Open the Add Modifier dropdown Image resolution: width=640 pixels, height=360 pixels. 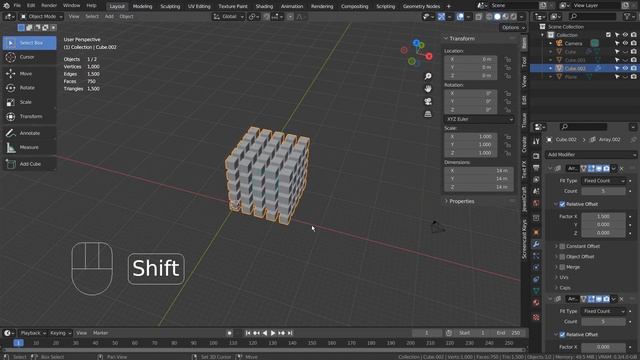tap(591, 155)
